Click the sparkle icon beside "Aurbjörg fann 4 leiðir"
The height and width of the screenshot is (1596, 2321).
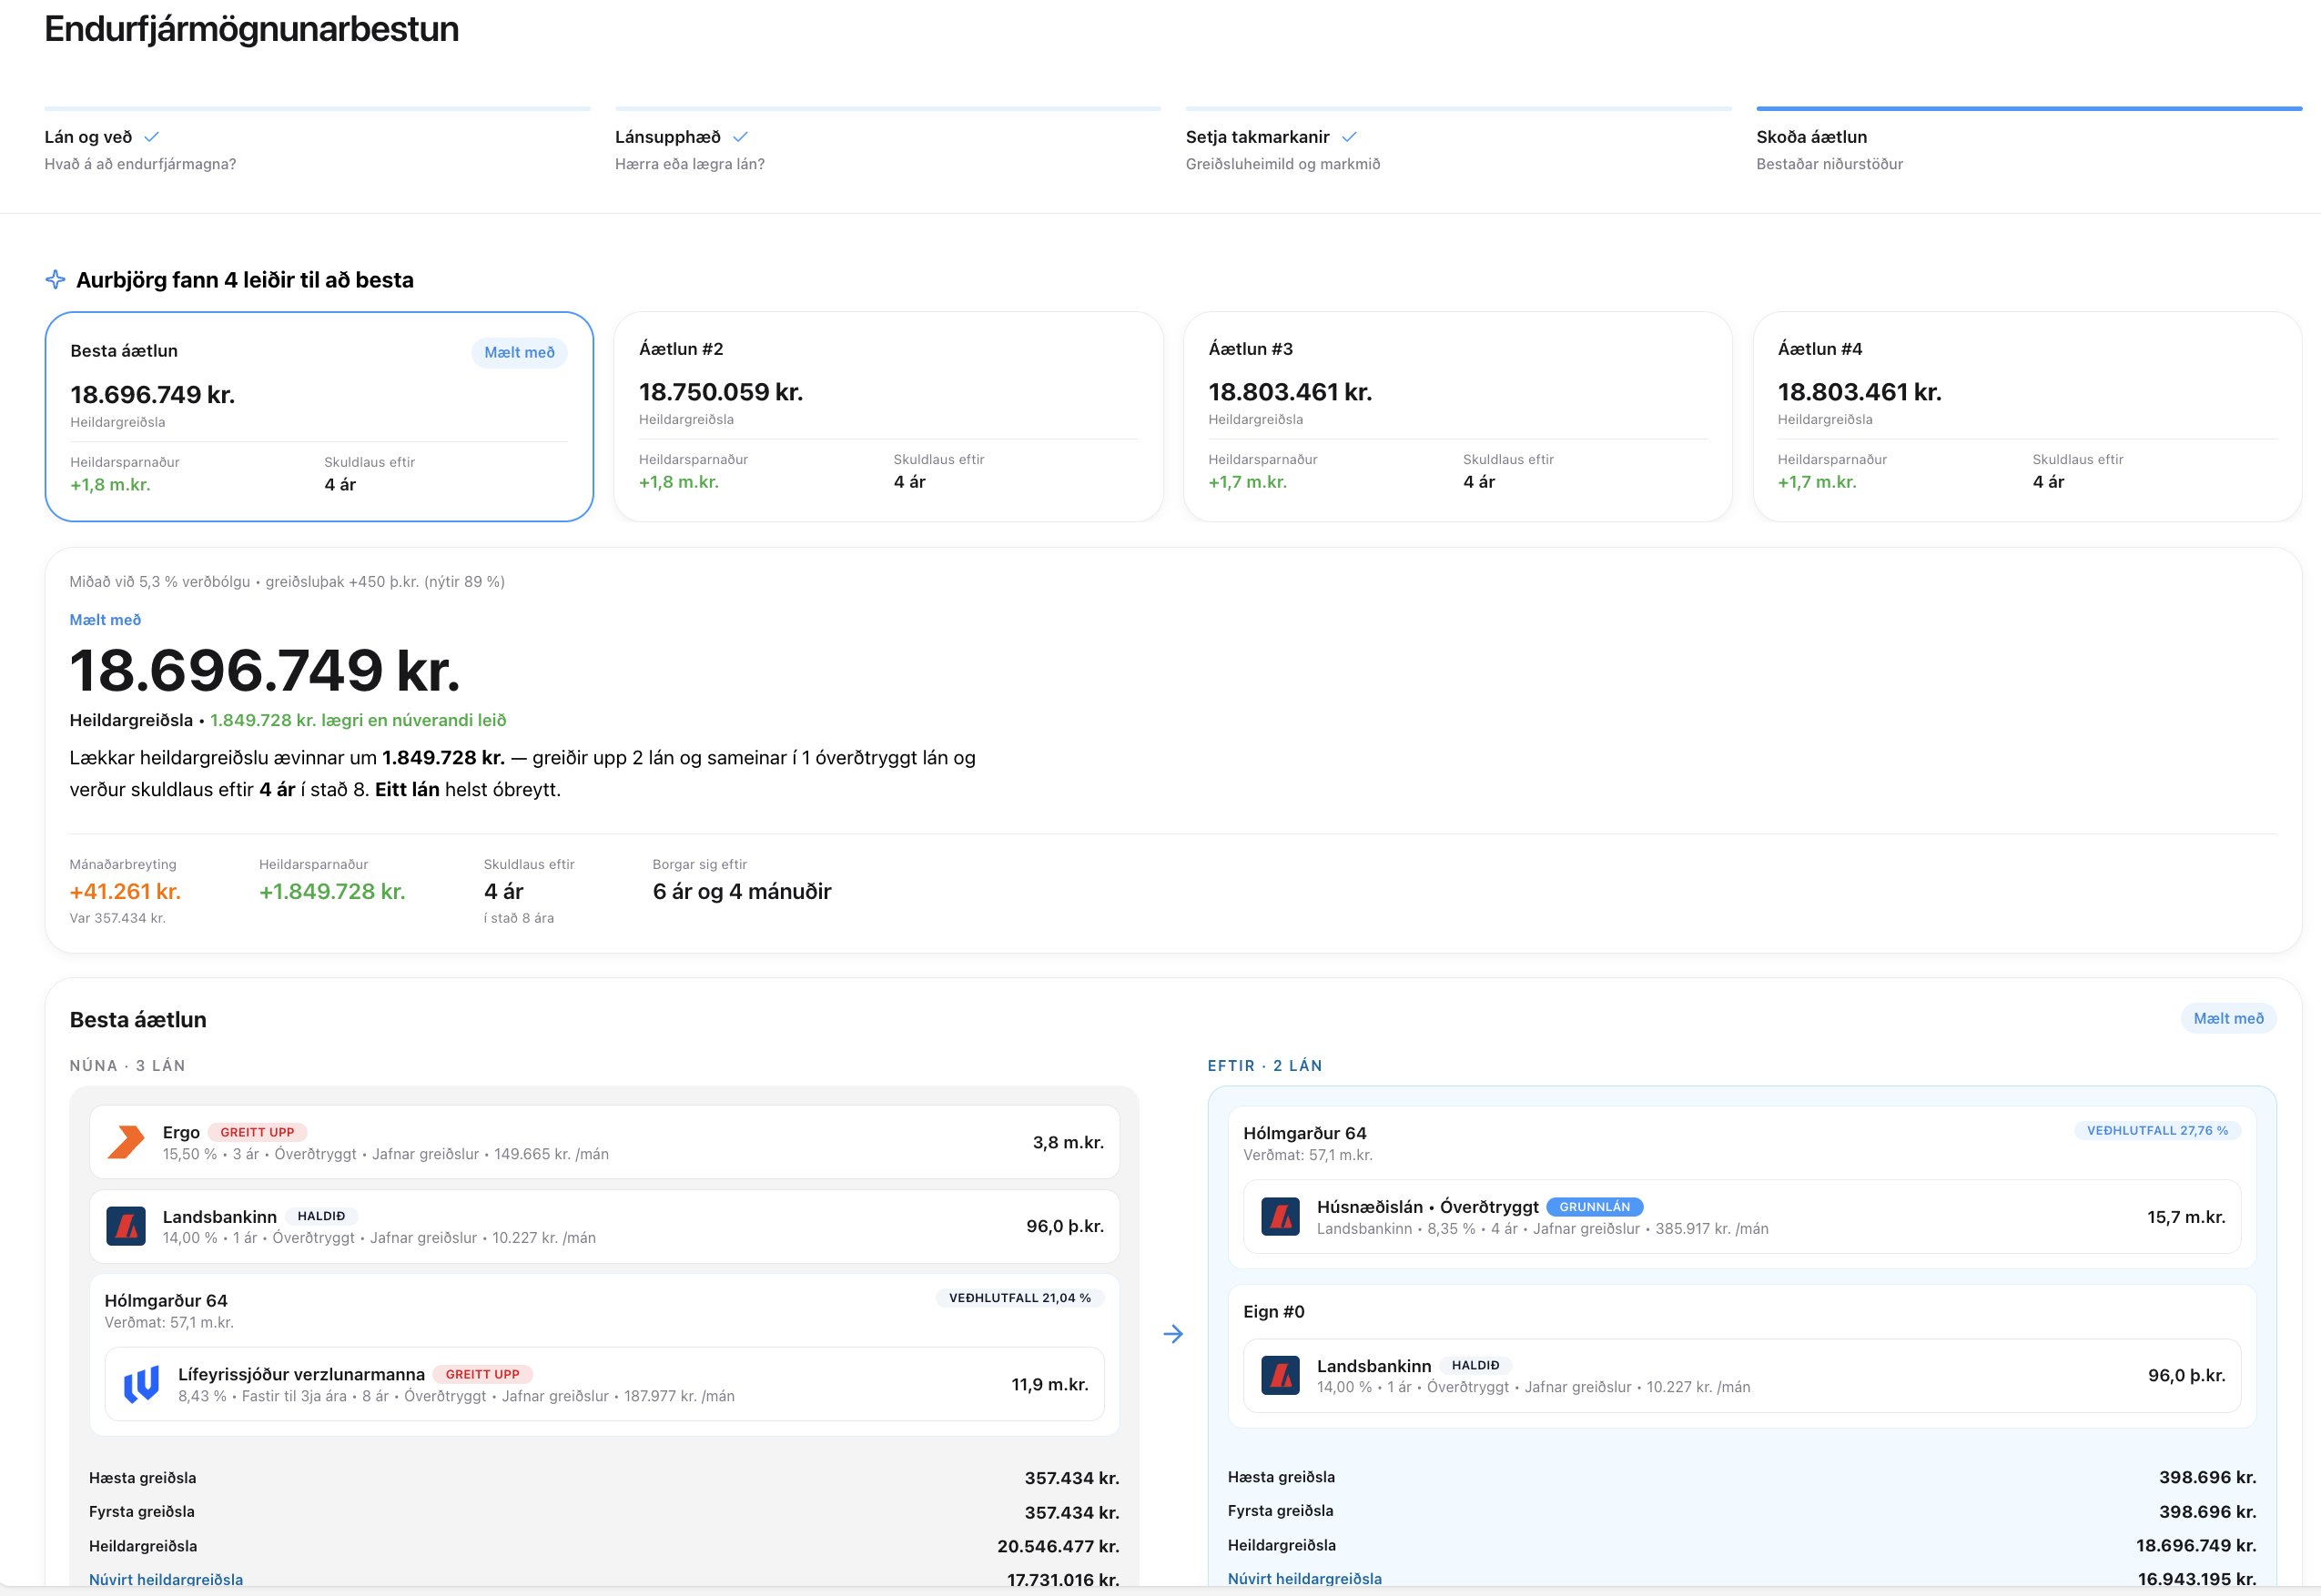55,280
